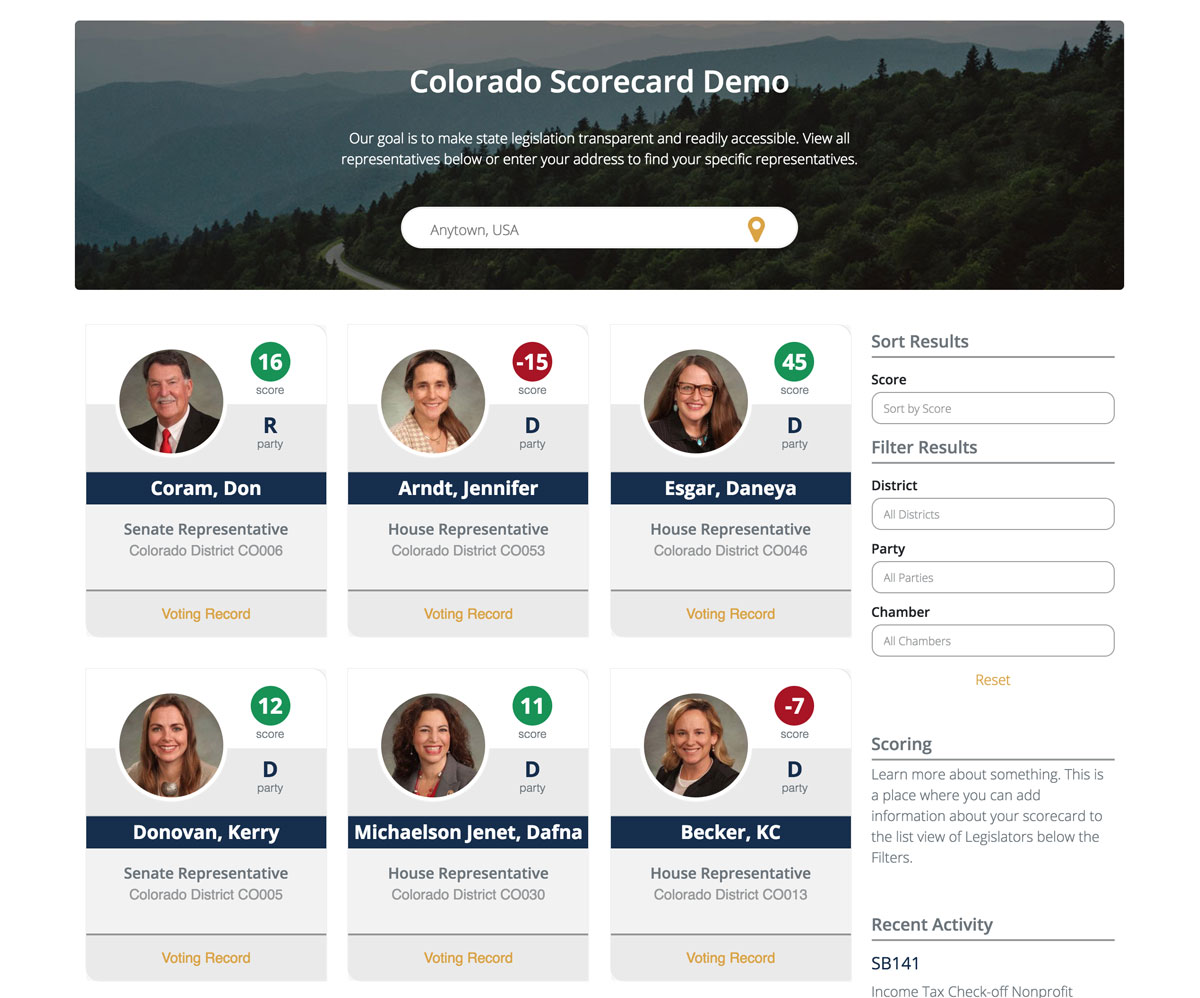Open Voting Record for Don Coram
The width and height of the screenshot is (1200, 998).
[x=206, y=614]
